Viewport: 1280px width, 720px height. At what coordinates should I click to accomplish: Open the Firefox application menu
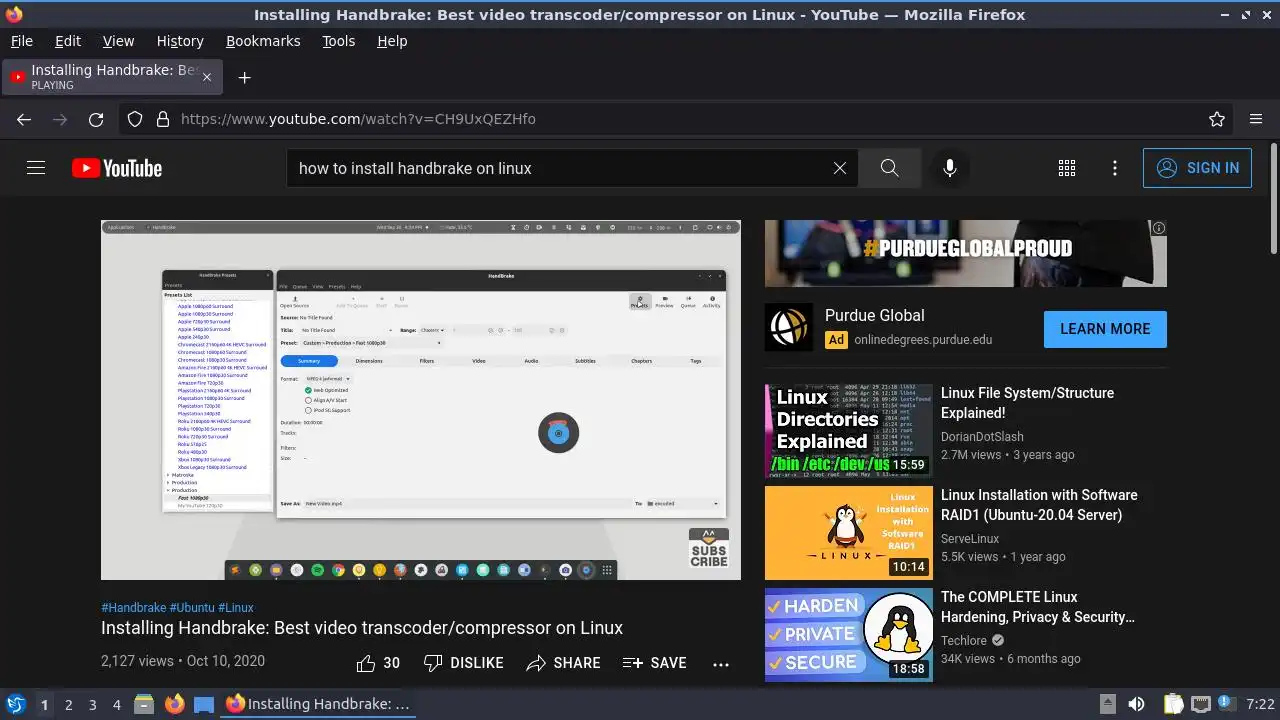[x=1256, y=119]
